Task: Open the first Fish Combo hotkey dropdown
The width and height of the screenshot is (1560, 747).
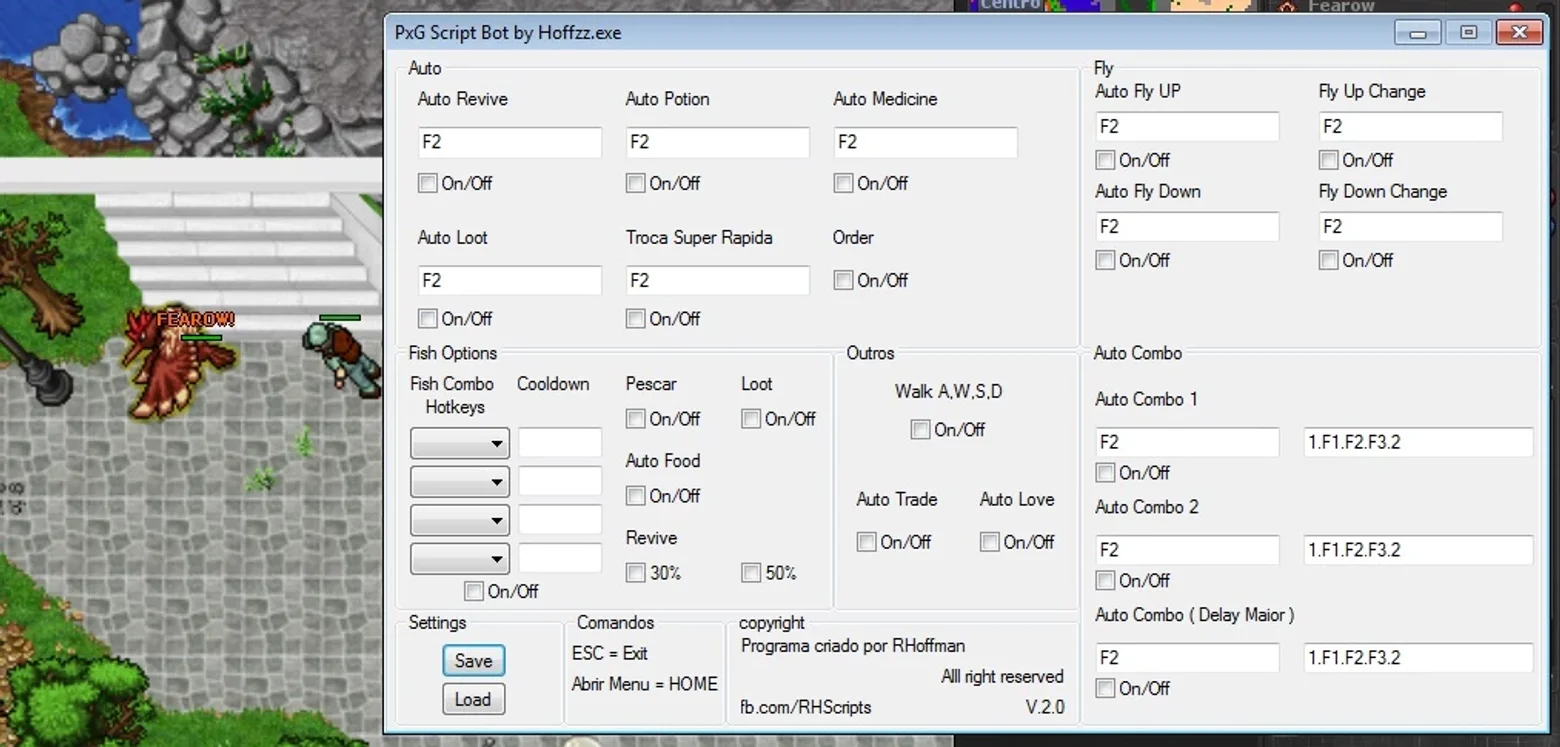Action: tap(460, 443)
